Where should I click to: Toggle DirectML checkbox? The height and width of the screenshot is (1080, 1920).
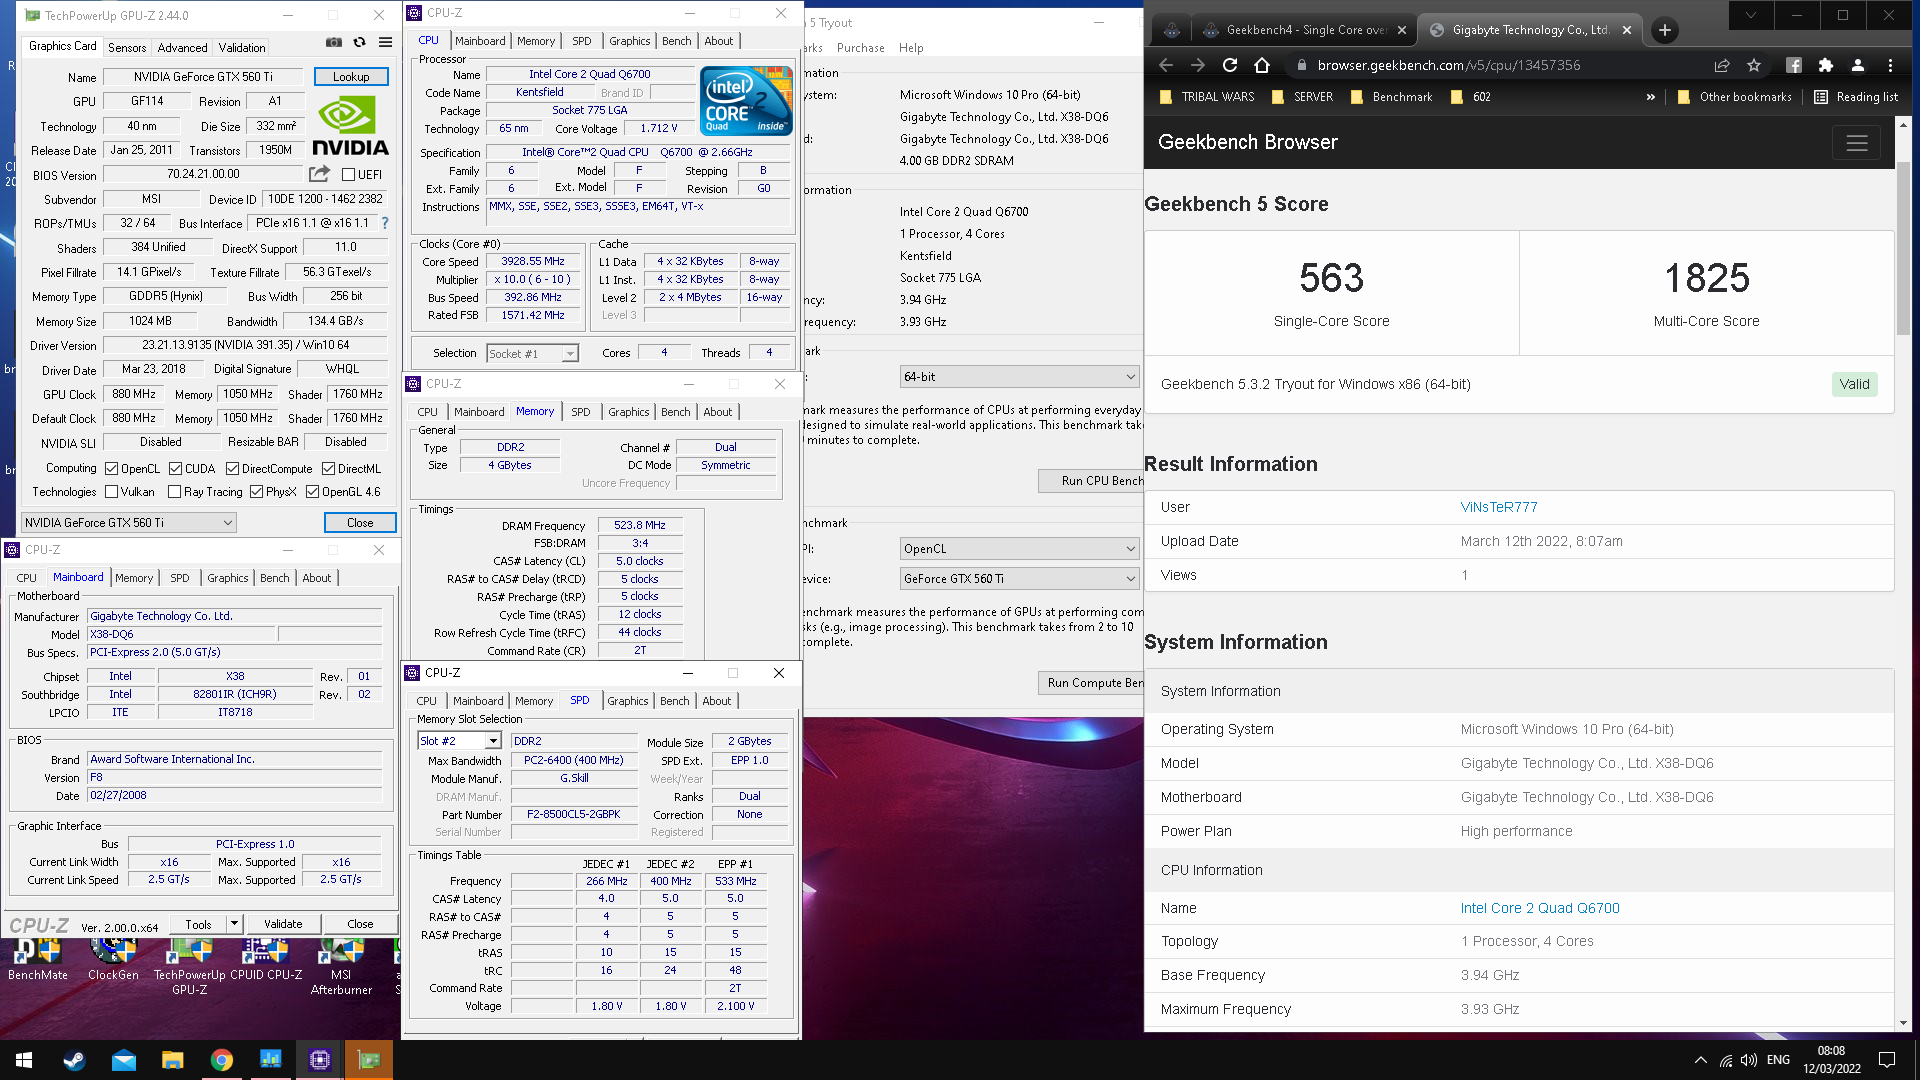[x=328, y=469]
